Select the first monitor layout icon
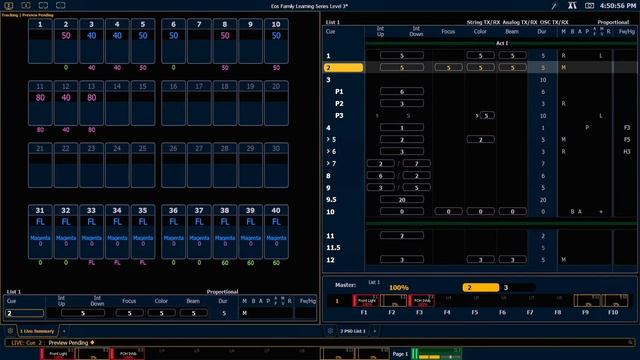 [x=9, y=5]
